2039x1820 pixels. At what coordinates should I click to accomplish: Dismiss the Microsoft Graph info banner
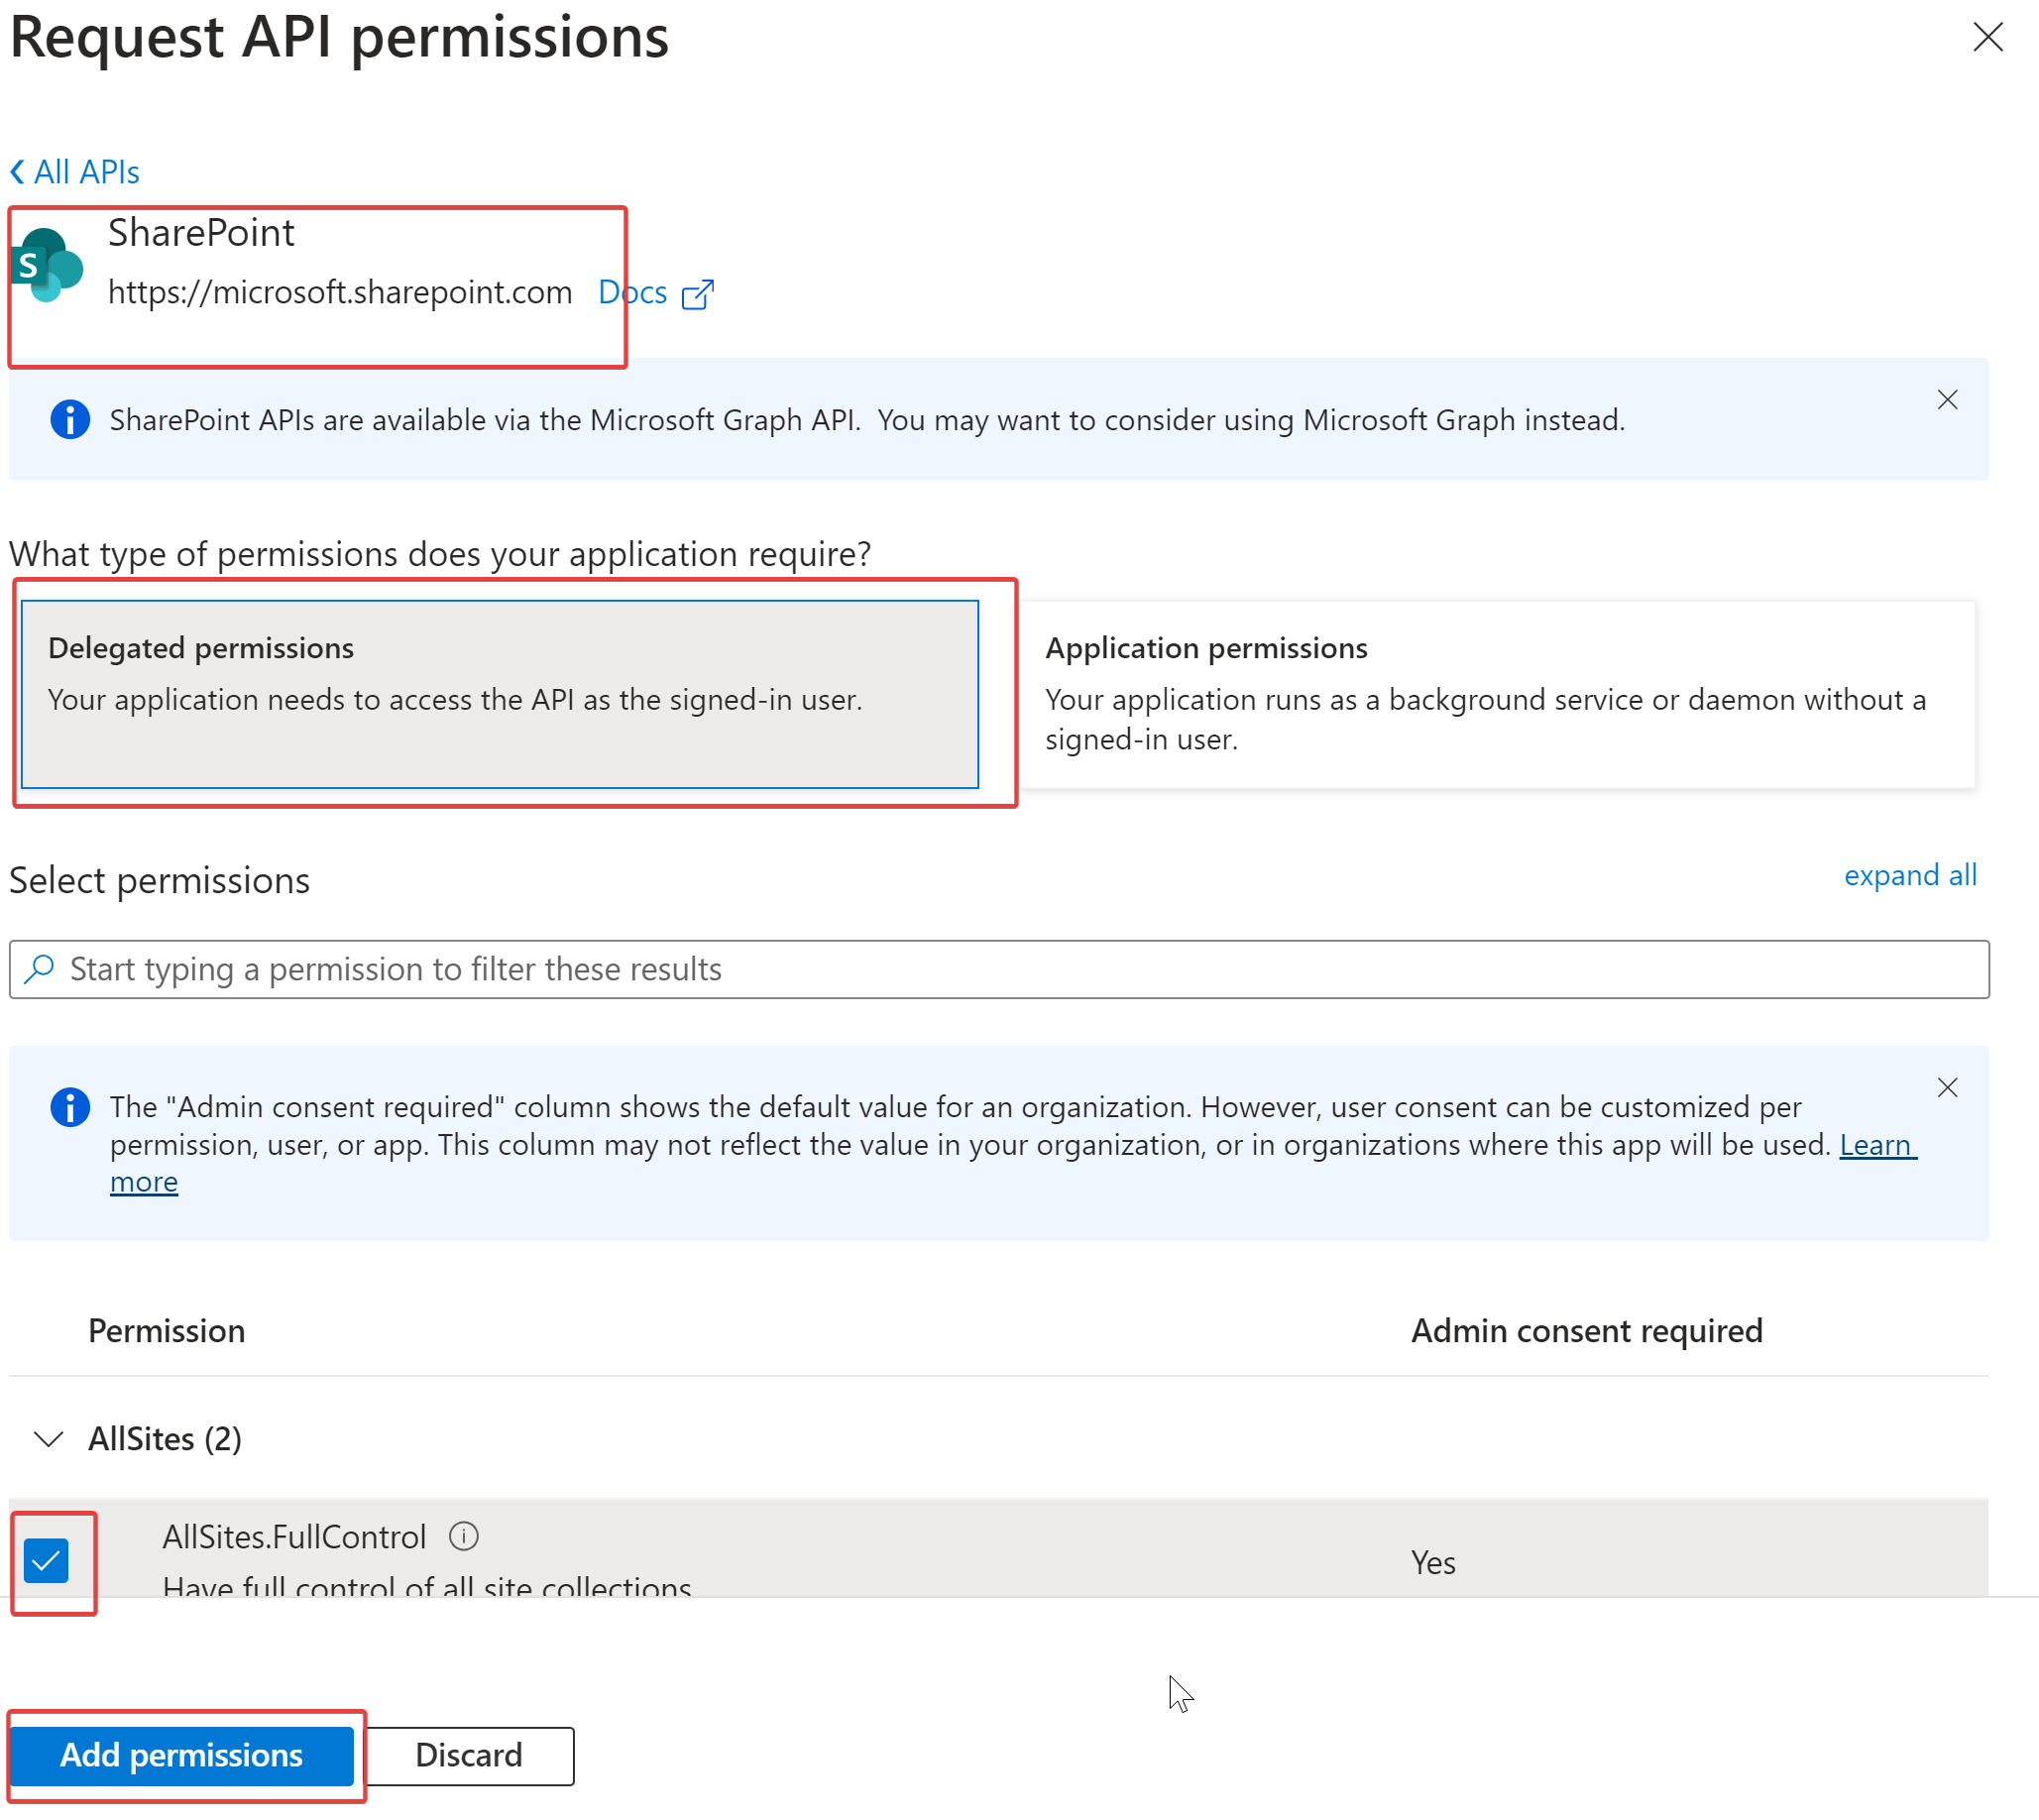click(x=1946, y=400)
